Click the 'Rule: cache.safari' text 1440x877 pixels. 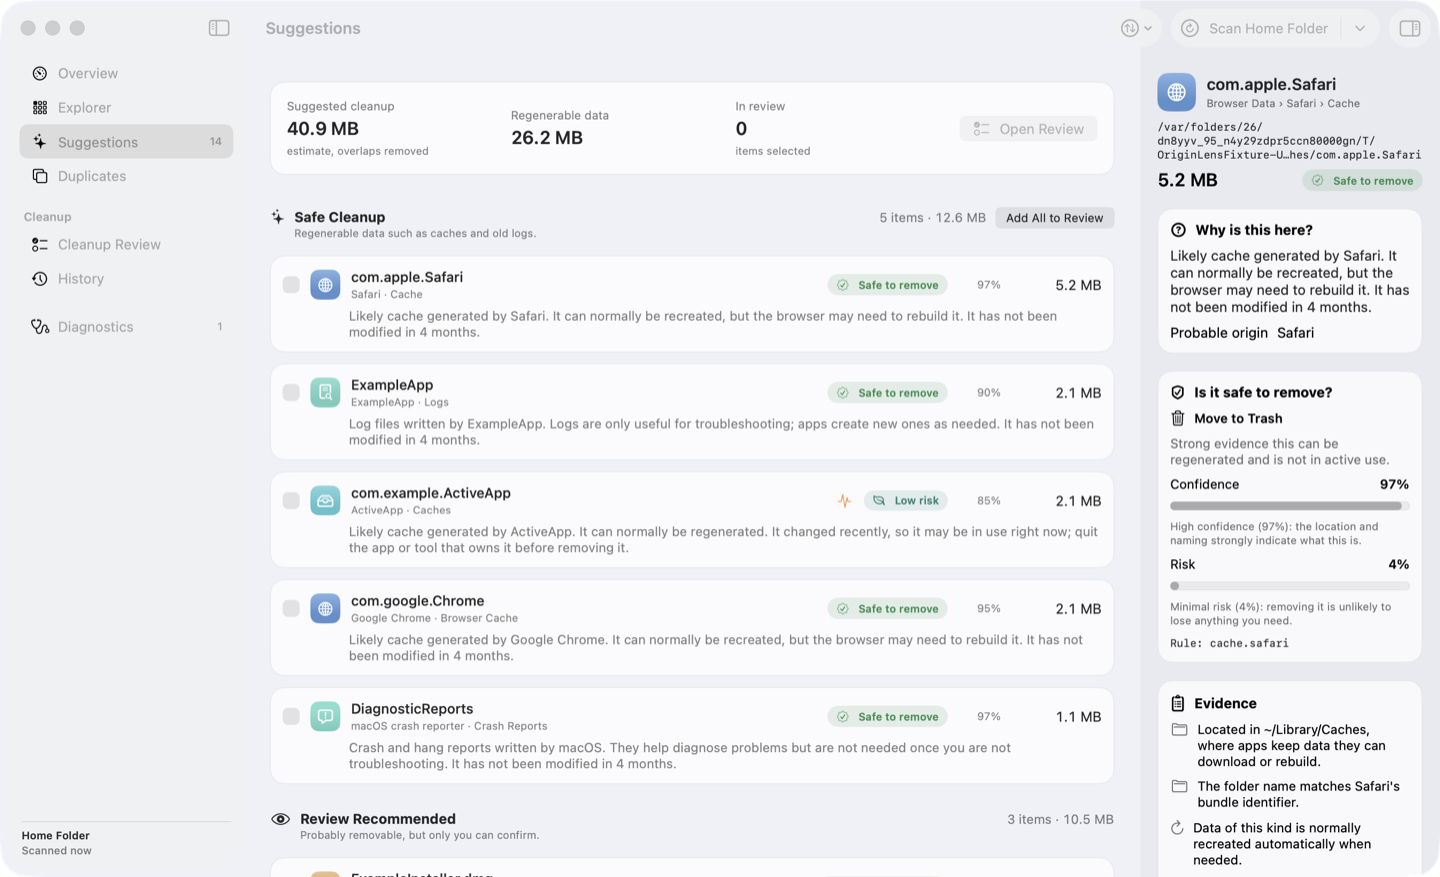point(1230,643)
